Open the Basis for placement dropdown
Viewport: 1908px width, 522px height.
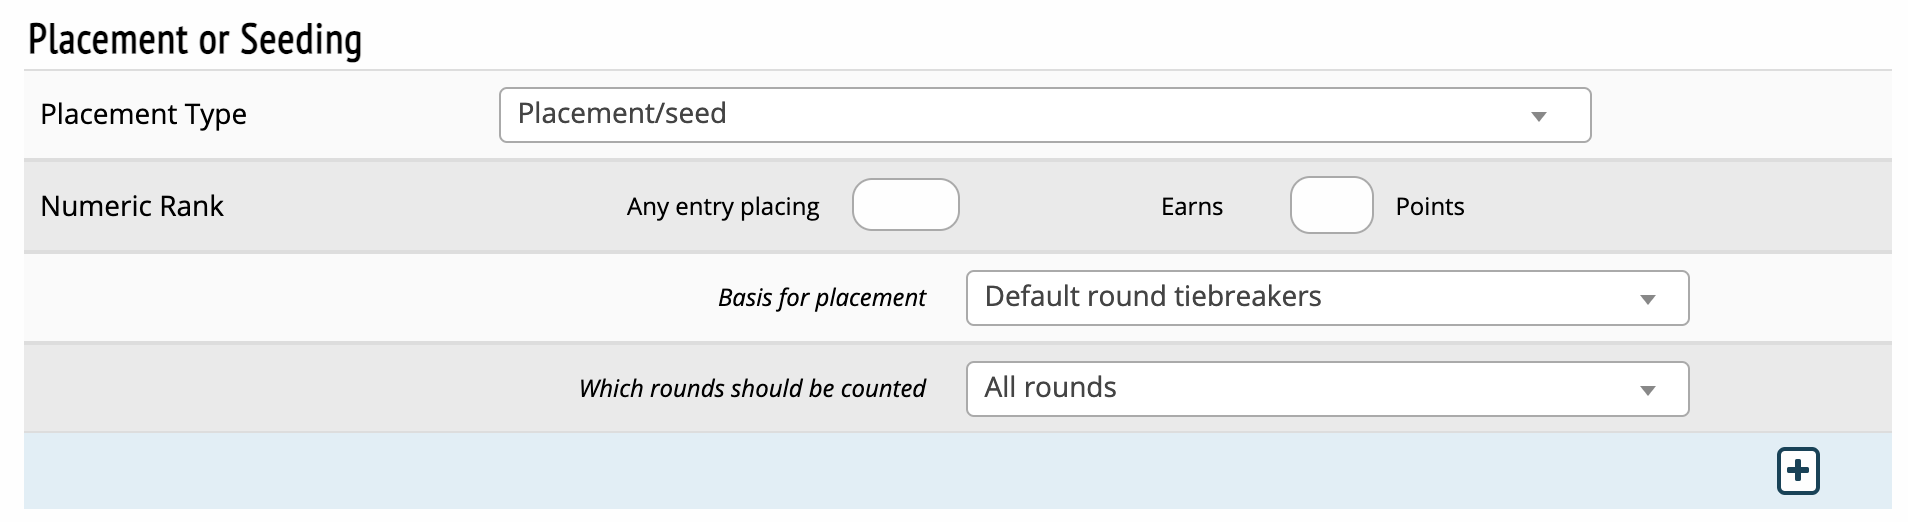(x=1326, y=298)
